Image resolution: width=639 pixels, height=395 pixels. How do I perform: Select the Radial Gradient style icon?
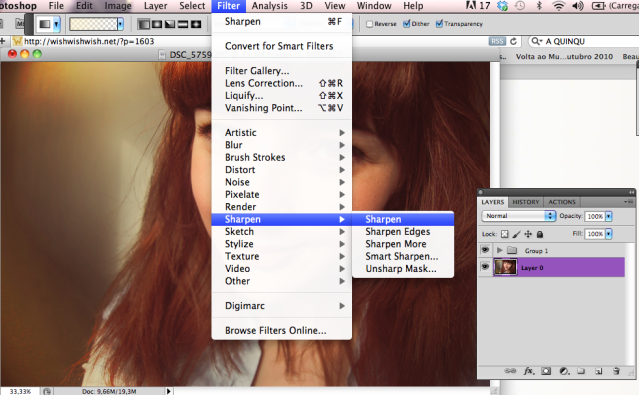(x=156, y=24)
